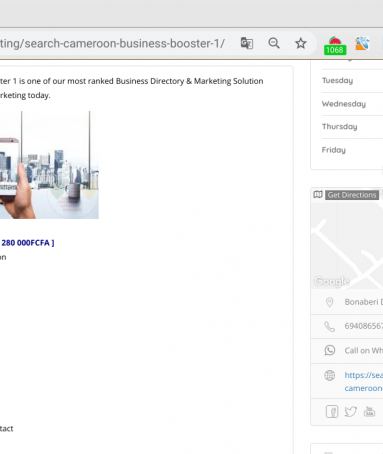Screen dimensions: 383x454
Task: Visit the listing's YouTube channel icon
Action: pyautogui.click(x=369, y=412)
